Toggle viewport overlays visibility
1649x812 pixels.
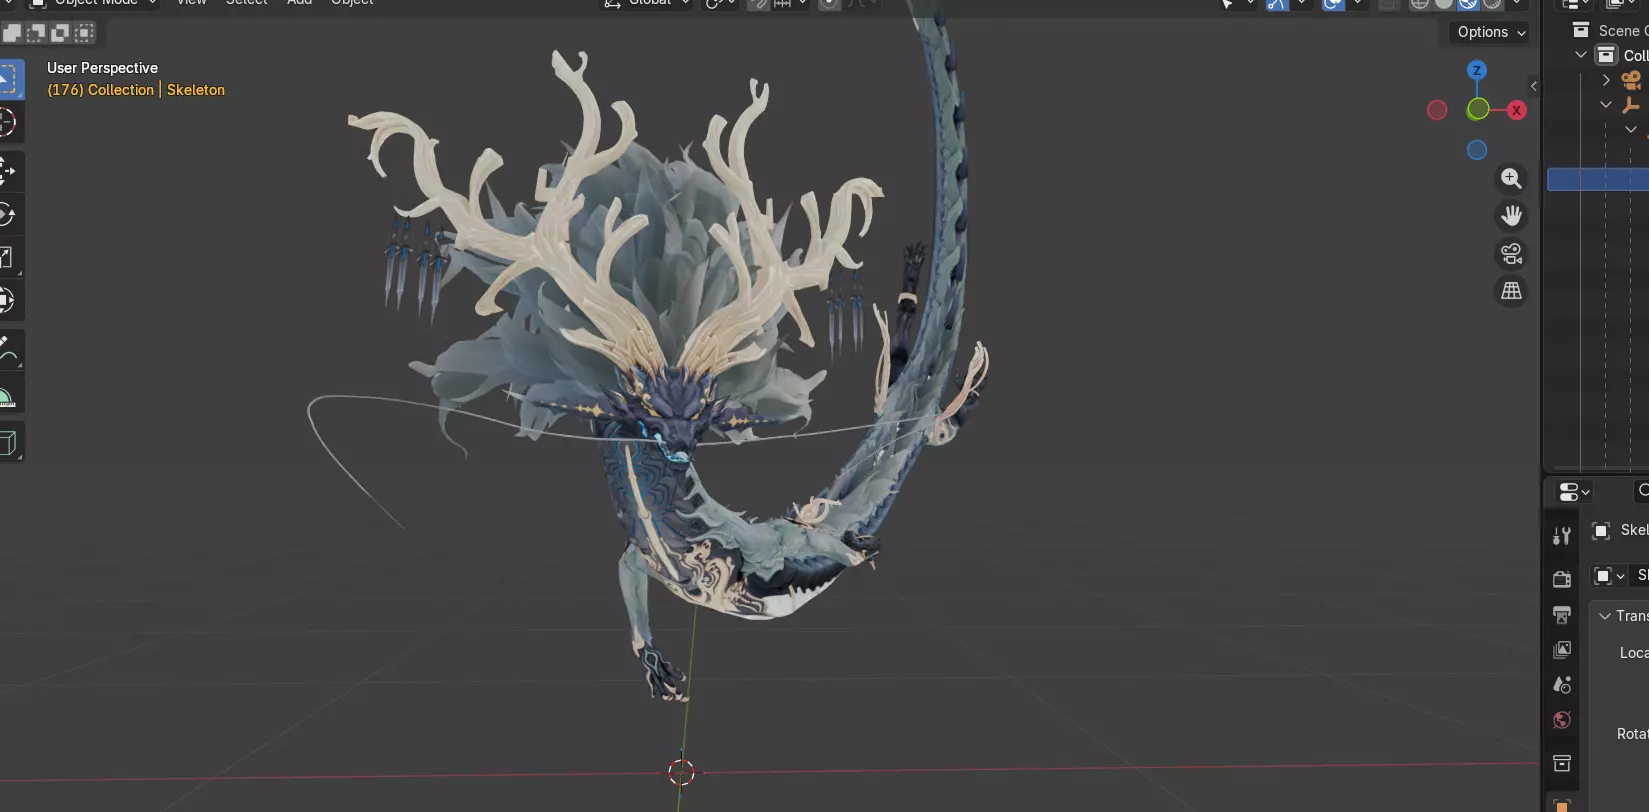click(x=1333, y=4)
